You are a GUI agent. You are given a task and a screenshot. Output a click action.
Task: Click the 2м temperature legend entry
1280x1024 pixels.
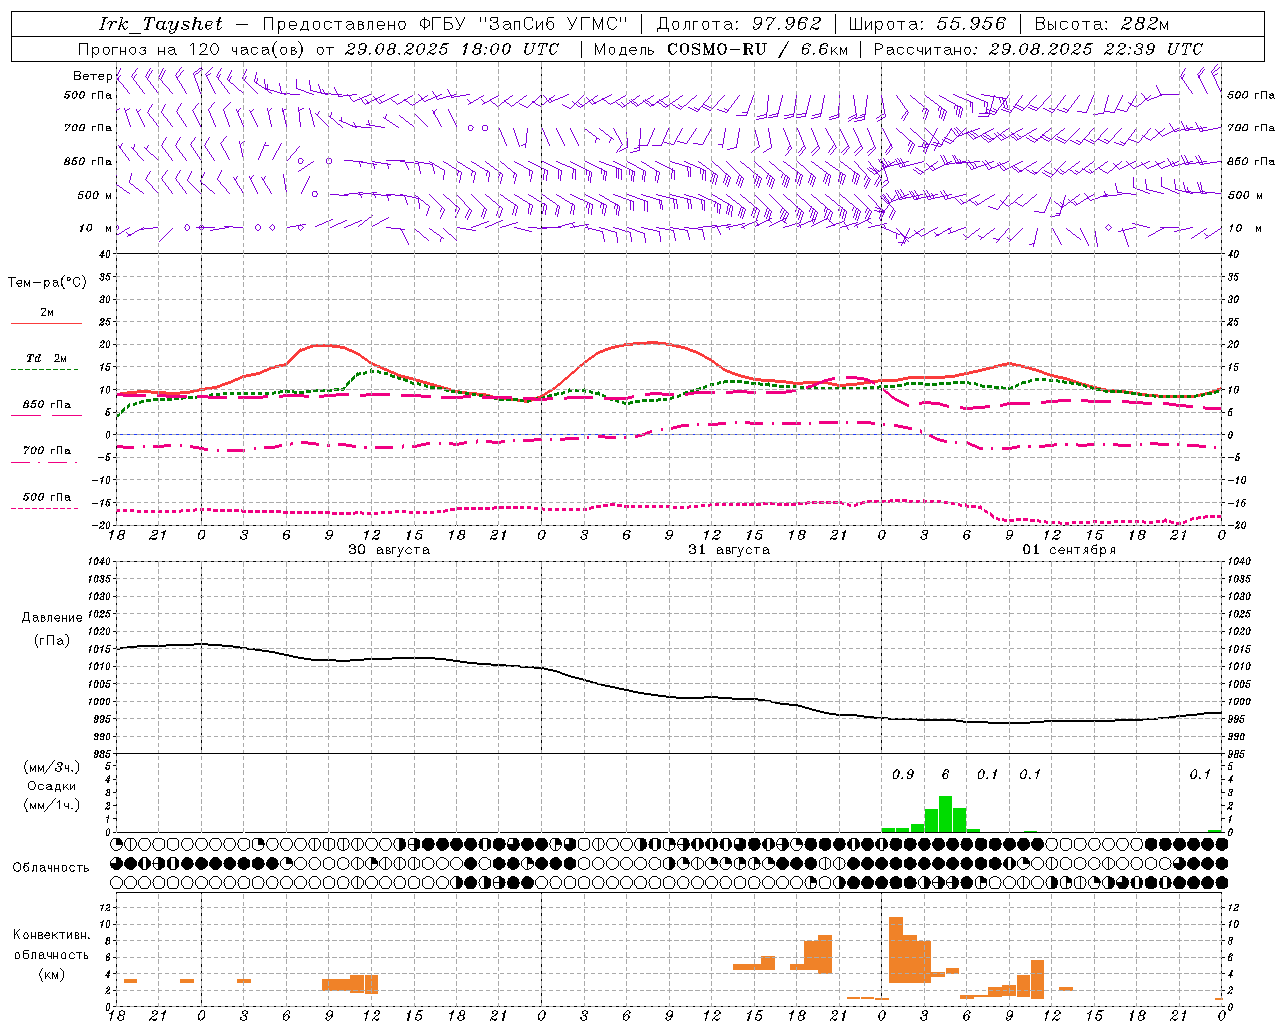[x=47, y=312]
